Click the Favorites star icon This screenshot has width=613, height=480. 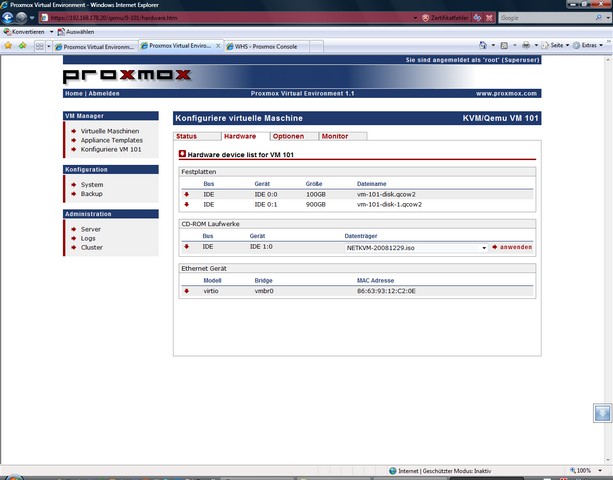8,46
